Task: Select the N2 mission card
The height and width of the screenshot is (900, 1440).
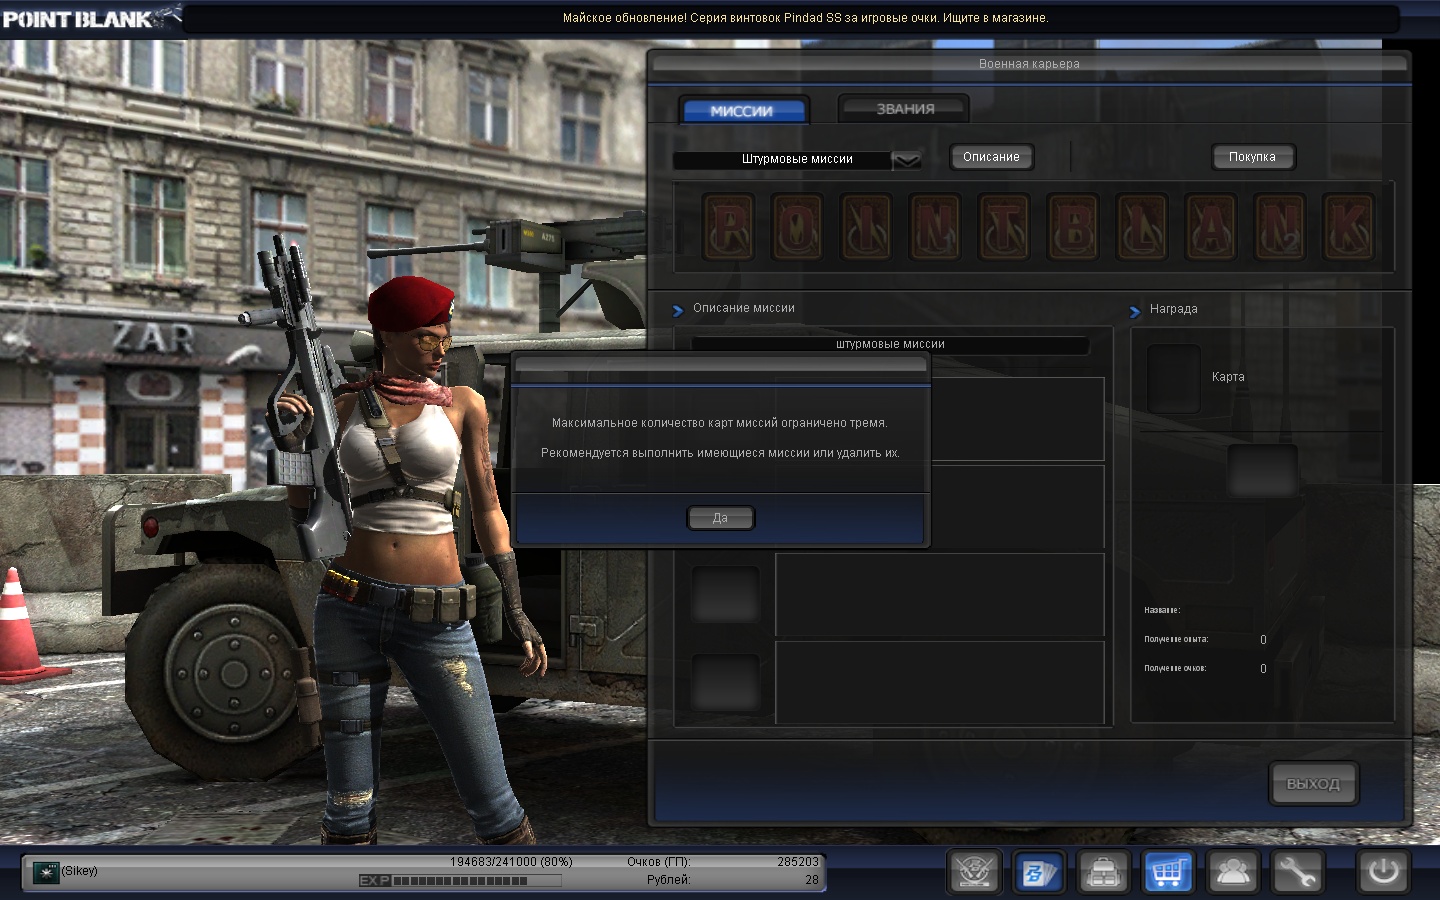Action: pyautogui.click(x=1279, y=227)
